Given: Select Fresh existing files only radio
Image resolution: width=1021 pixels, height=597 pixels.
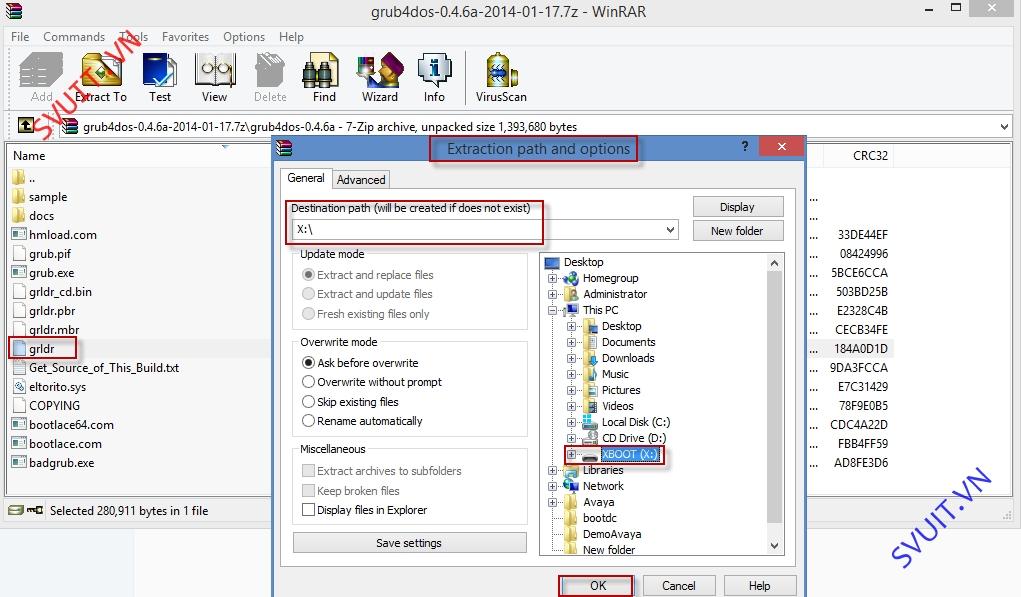Looking at the screenshot, I should [x=309, y=313].
